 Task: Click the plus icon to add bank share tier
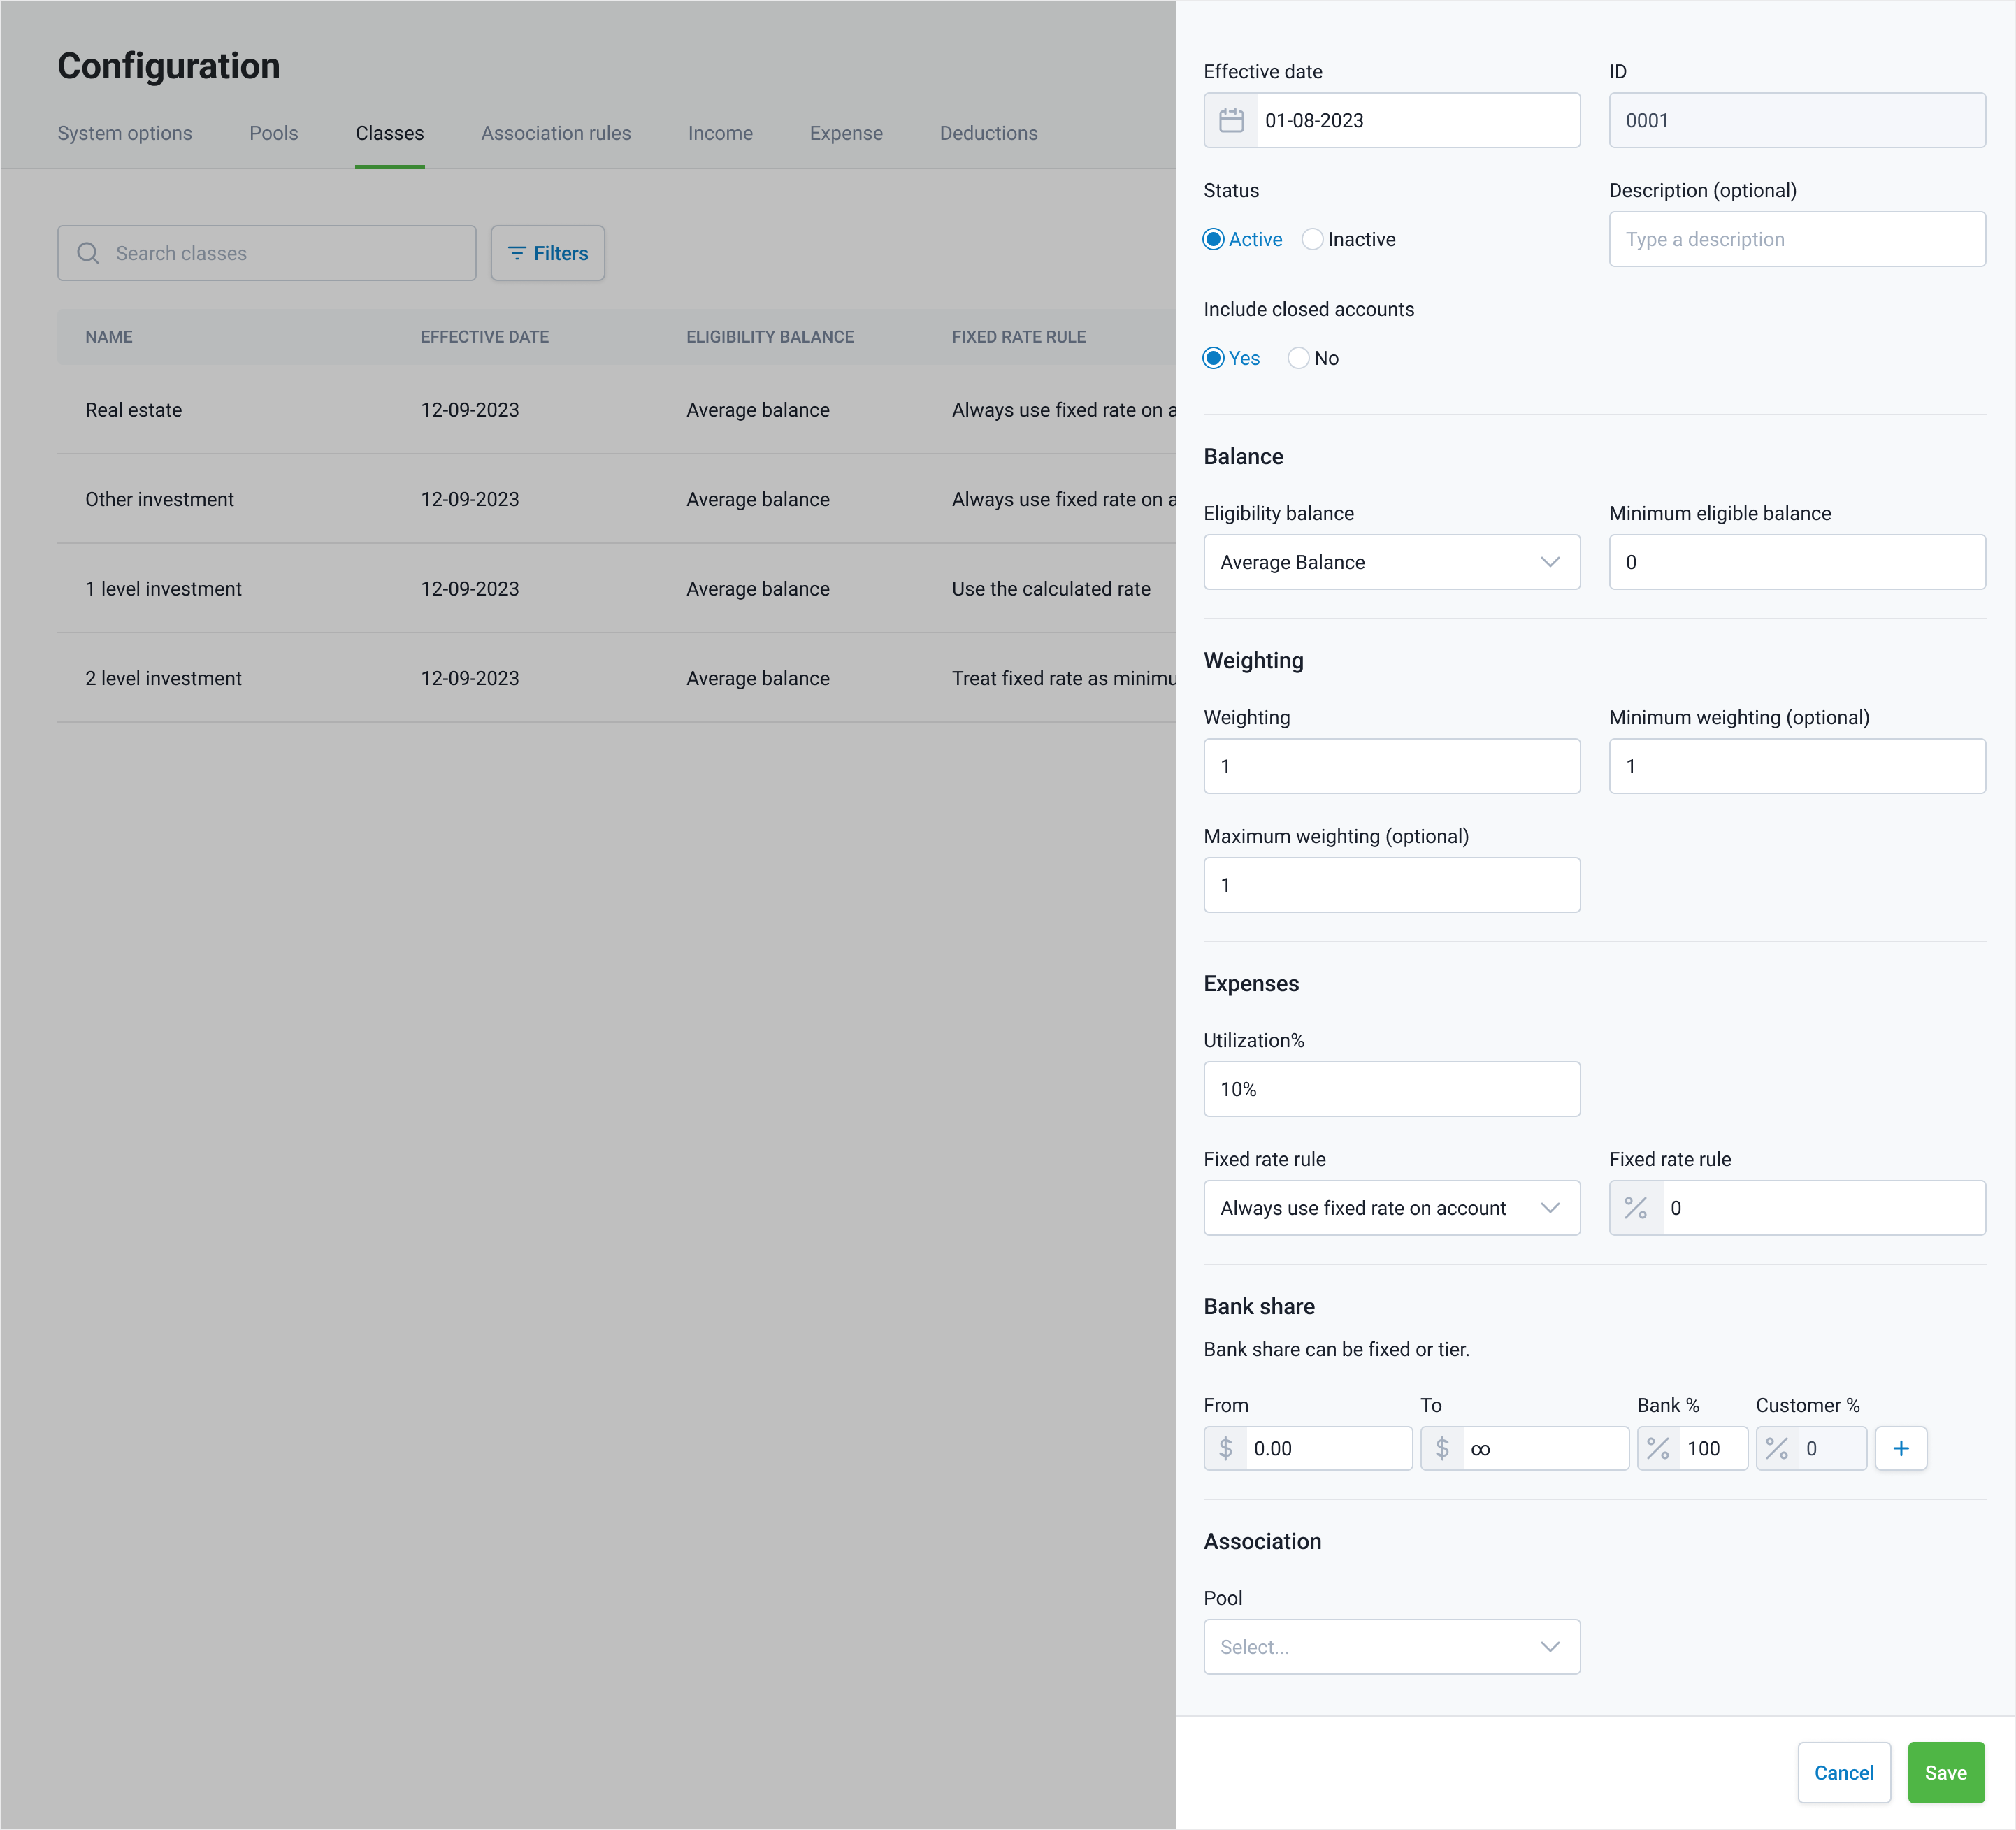[1900, 1448]
